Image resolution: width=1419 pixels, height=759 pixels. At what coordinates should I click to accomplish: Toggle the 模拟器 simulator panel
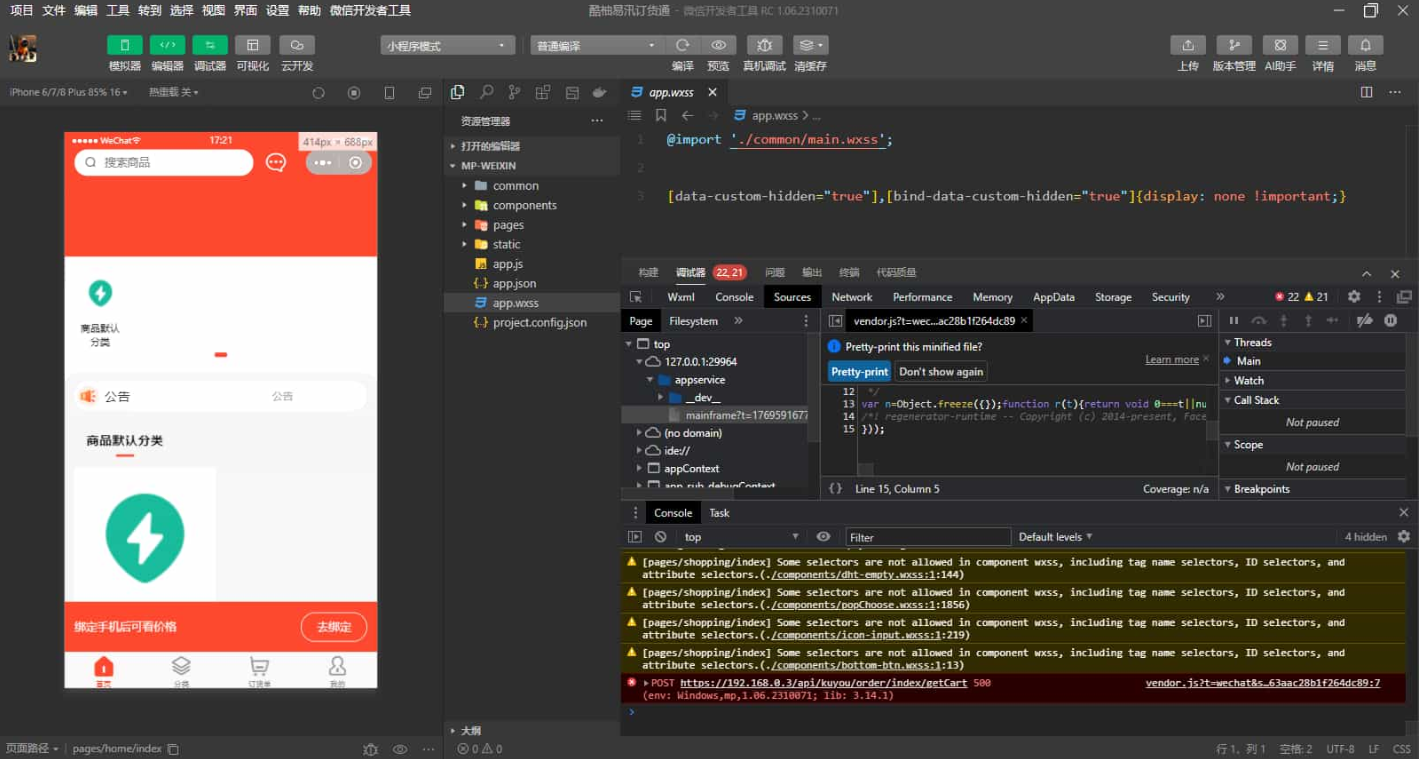click(125, 46)
